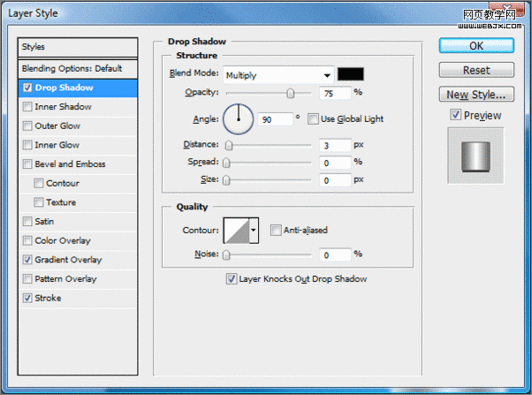Screen dimensions: 532x395
Task: Click the contour curve thumbnail
Action: (236, 230)
